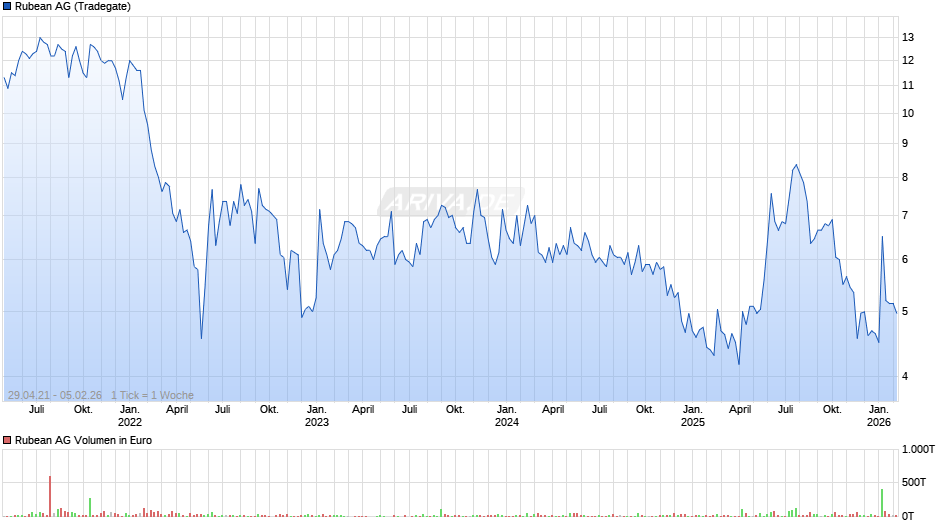940x526 pixels.
Task: Click the 'Jan. 2026' axis label
Action: click(x=879, y=416)
